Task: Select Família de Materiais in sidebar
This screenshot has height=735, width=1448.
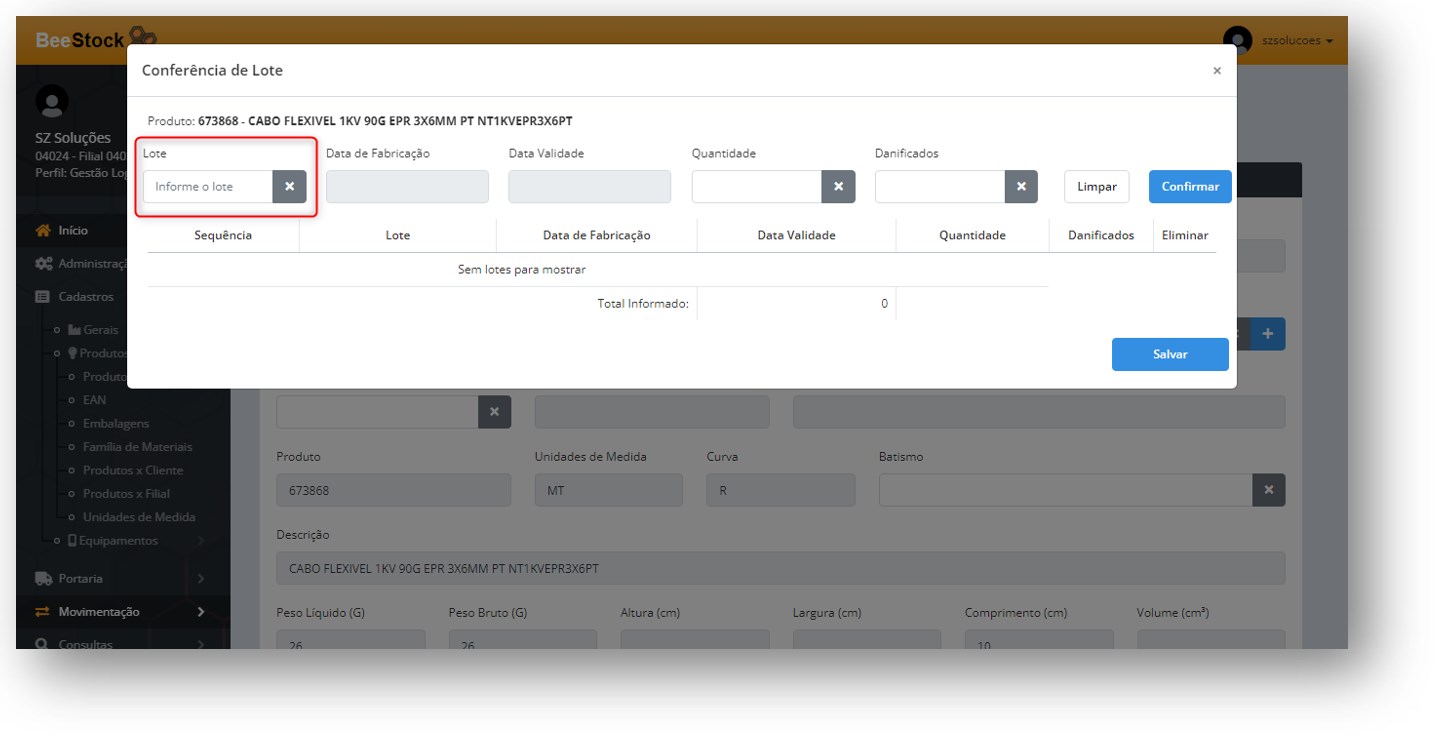Action: [137, 447]
